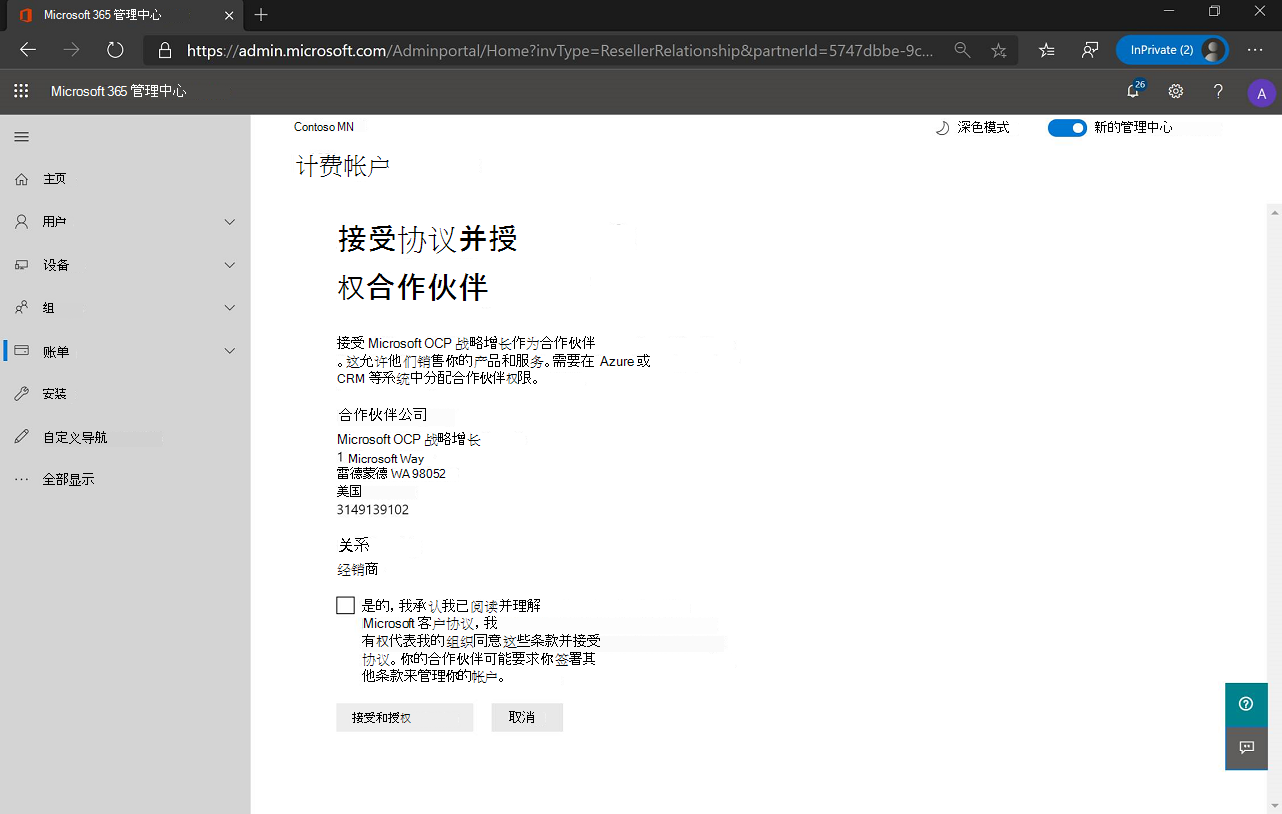
Task: Open the teal help floating button
Action: coord(1246,704)
